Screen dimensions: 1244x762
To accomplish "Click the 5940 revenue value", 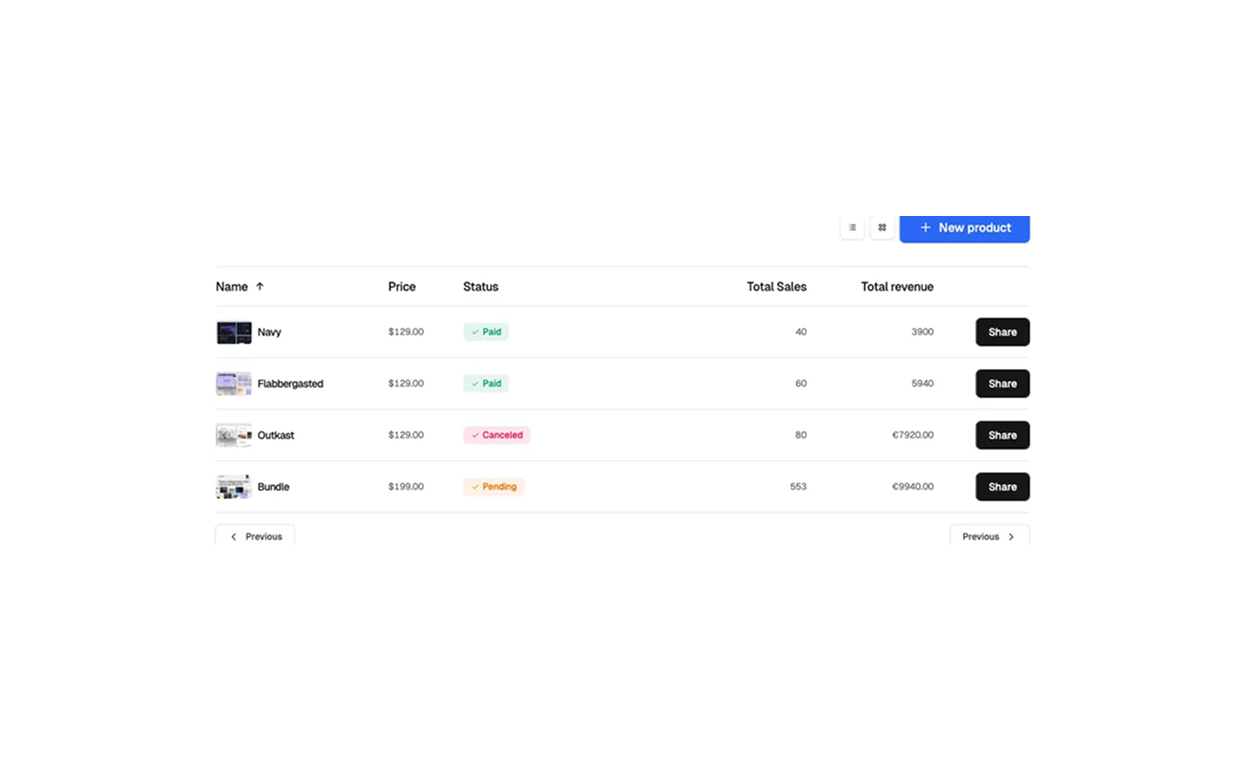I will (x=923, y=384).
